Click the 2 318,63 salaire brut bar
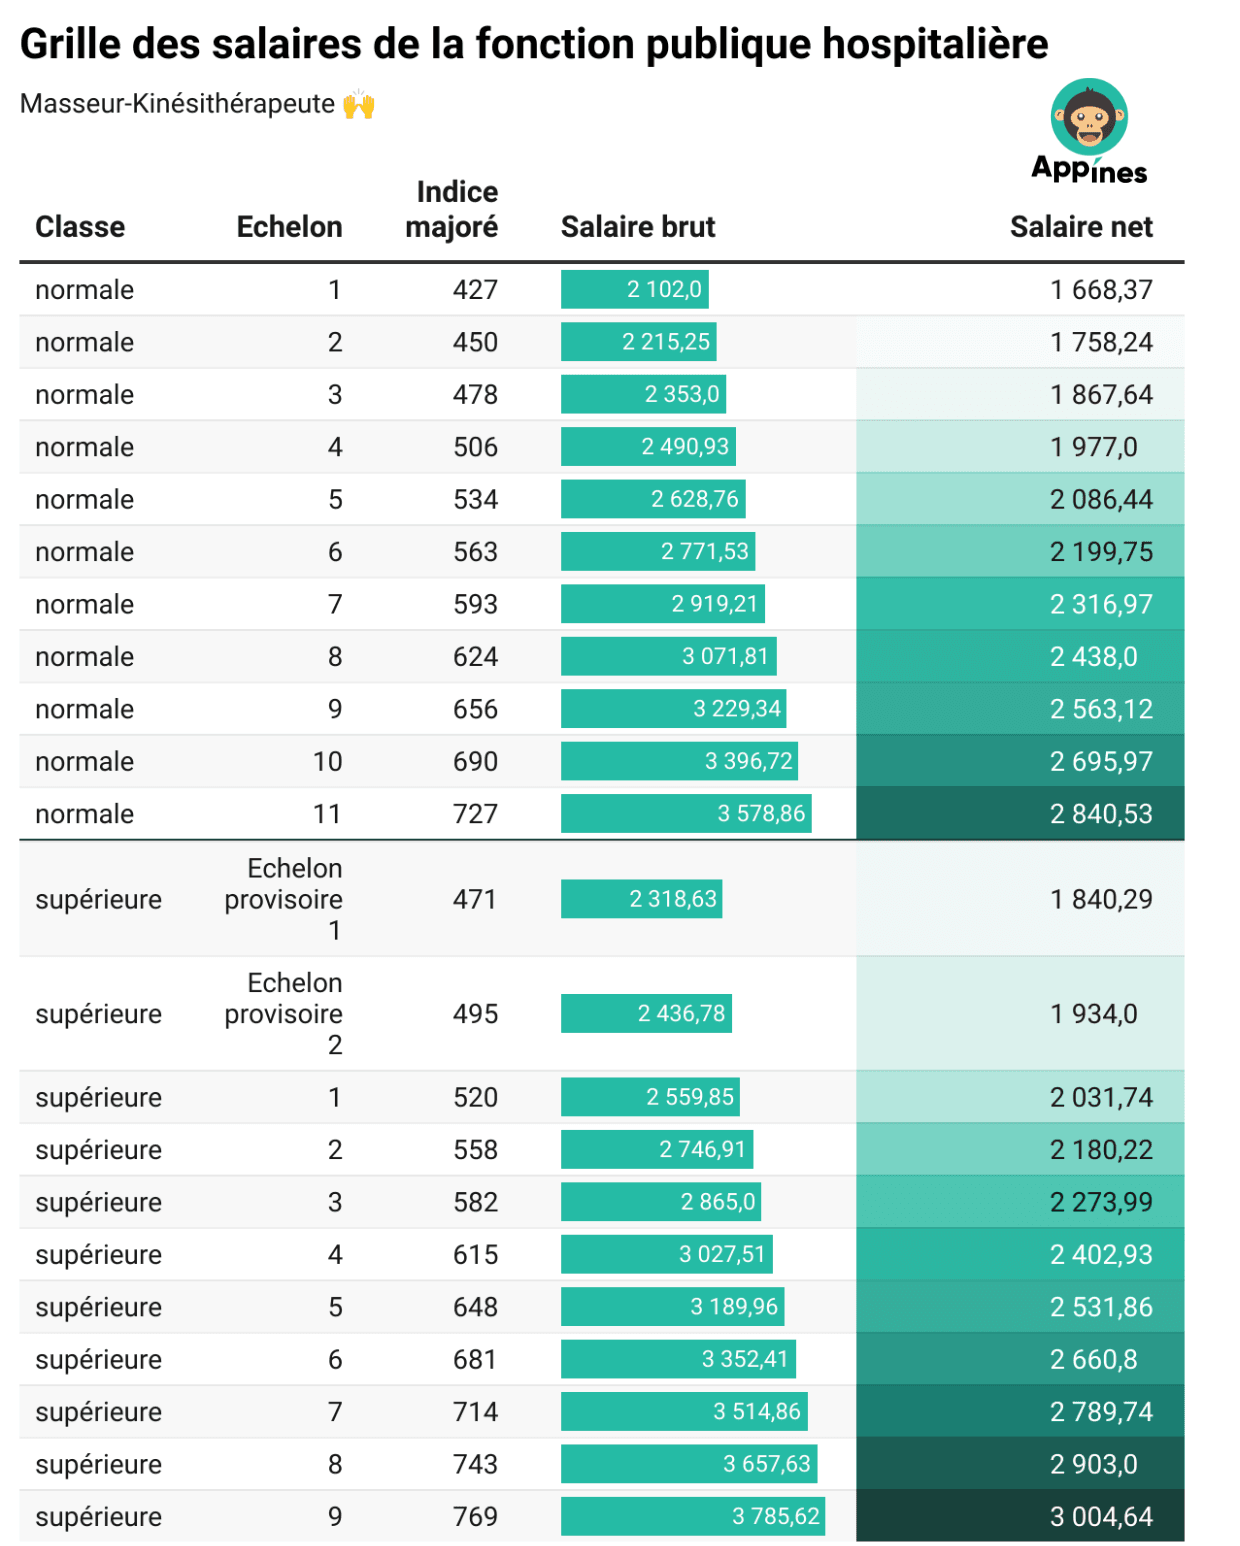 pos(641,899)
